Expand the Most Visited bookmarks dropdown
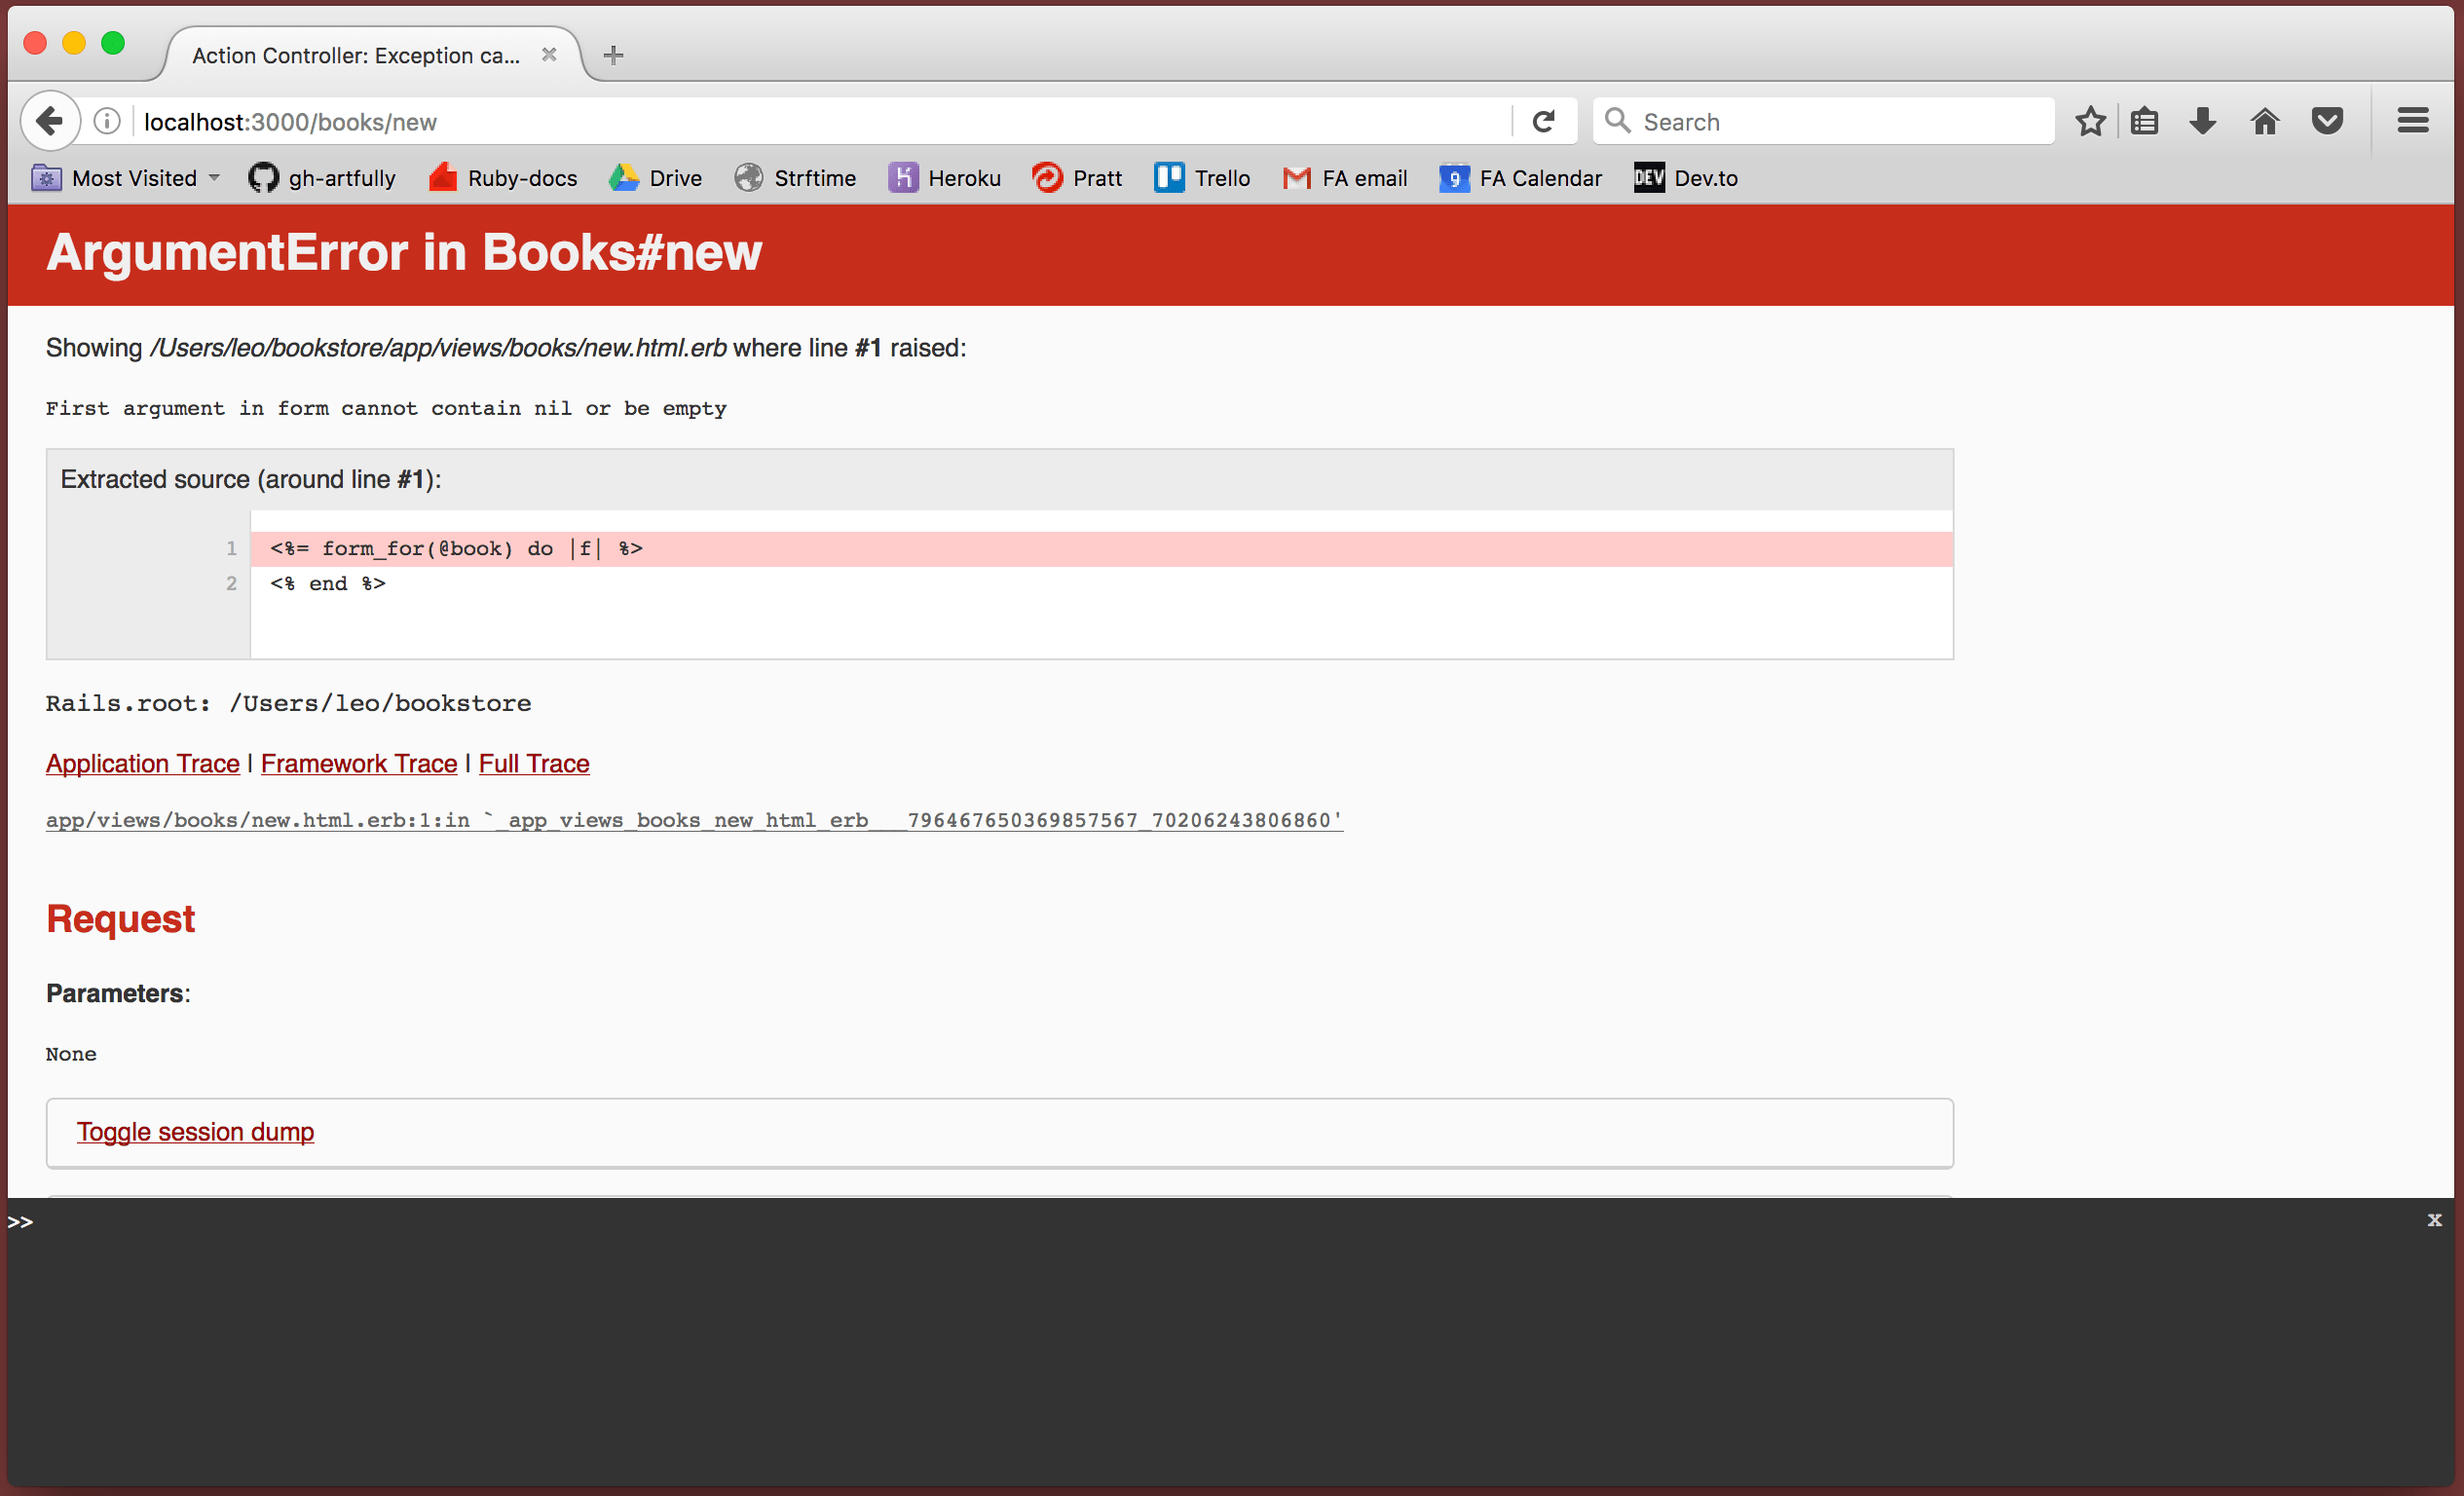The image size is (2464, 1496). click(x=127, y=178)
